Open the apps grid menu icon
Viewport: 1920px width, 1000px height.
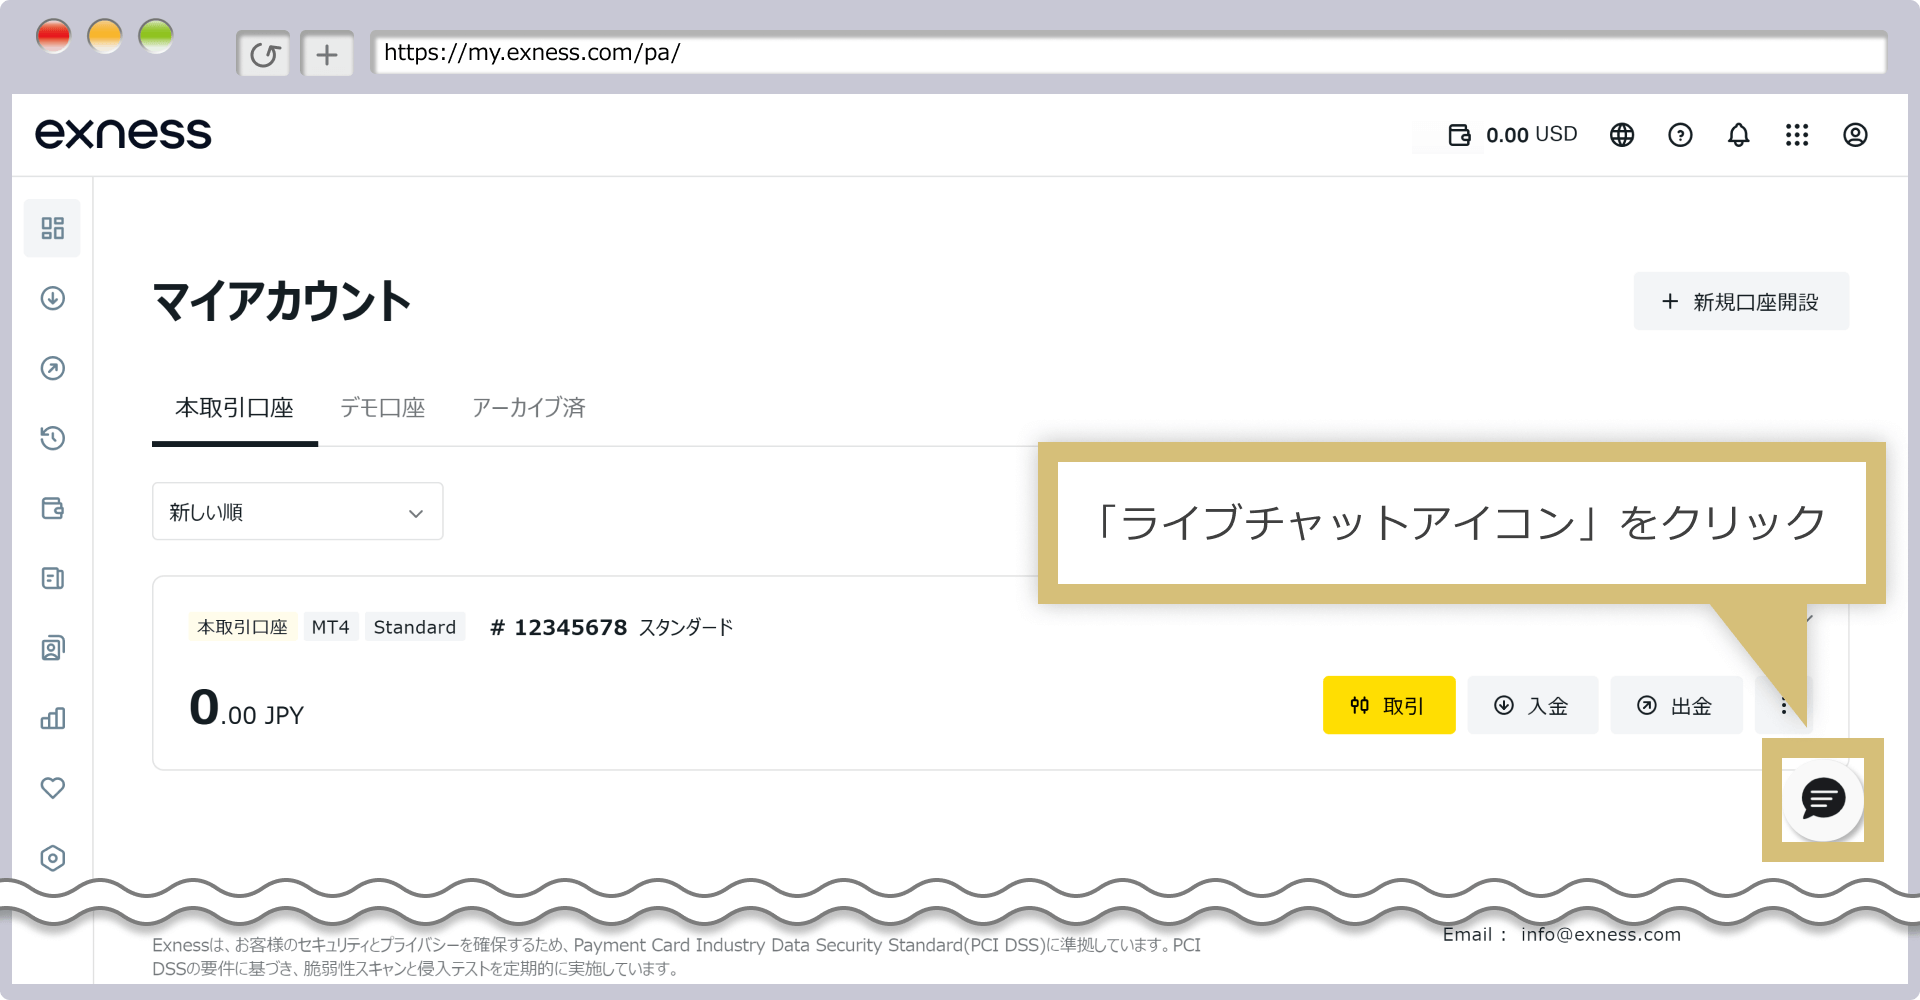tap(1797, 135)
